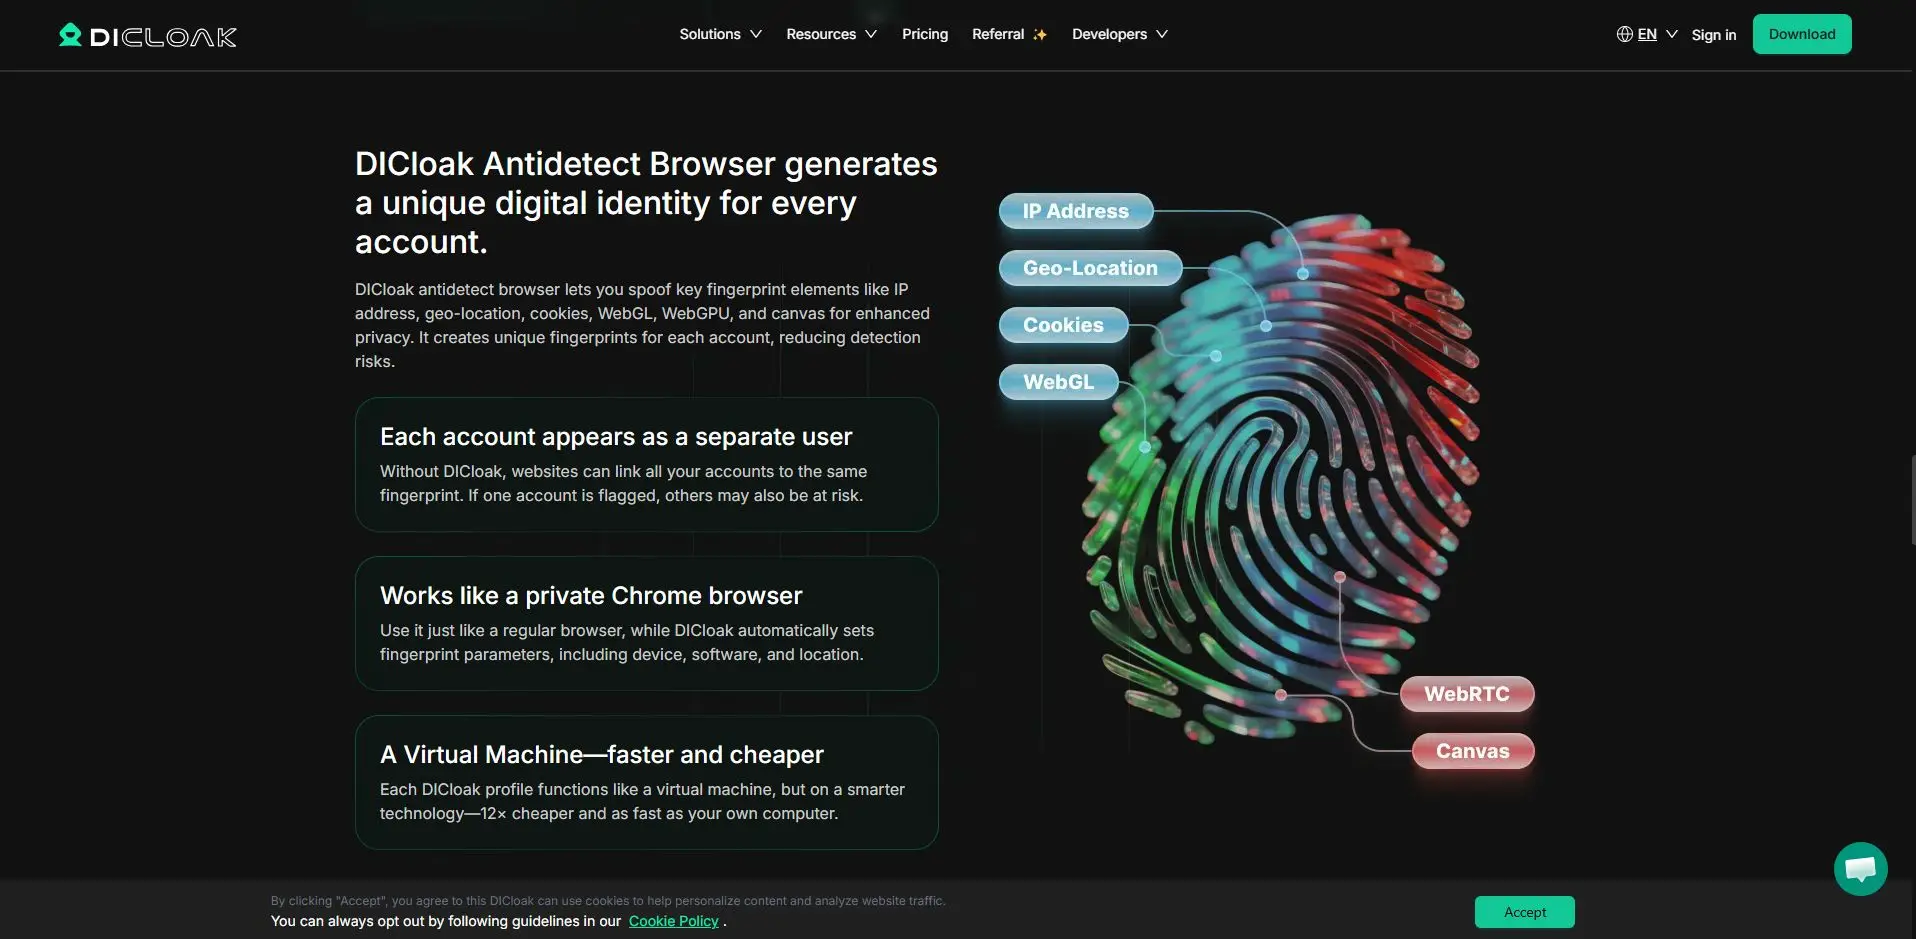Open the live chat bubble icon
The image size is (1916, 939).
tap(1860, 869)
